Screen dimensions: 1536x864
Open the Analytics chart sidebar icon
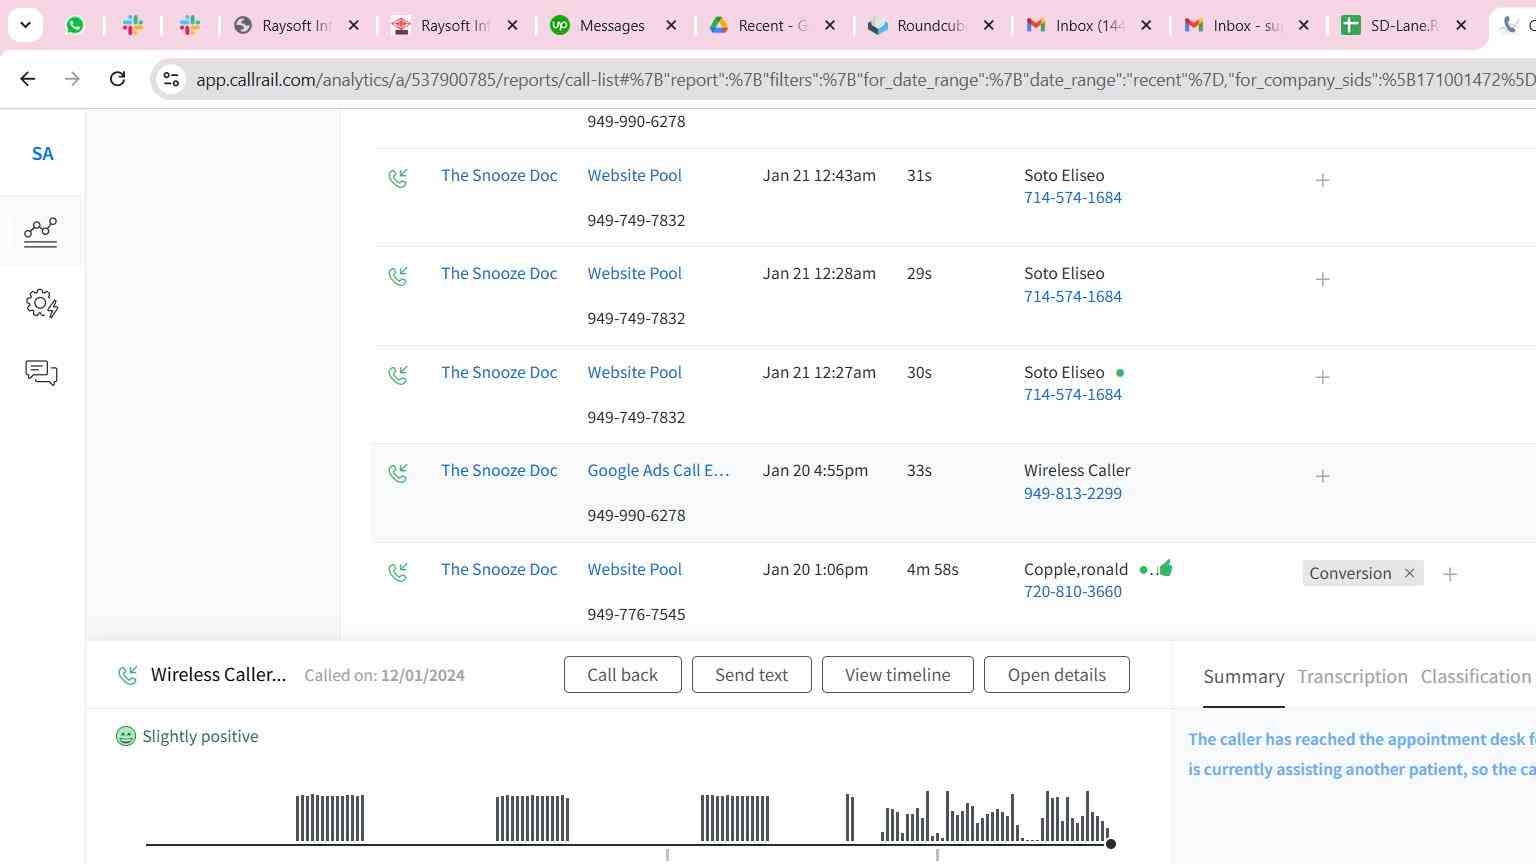tap(41, 232)
